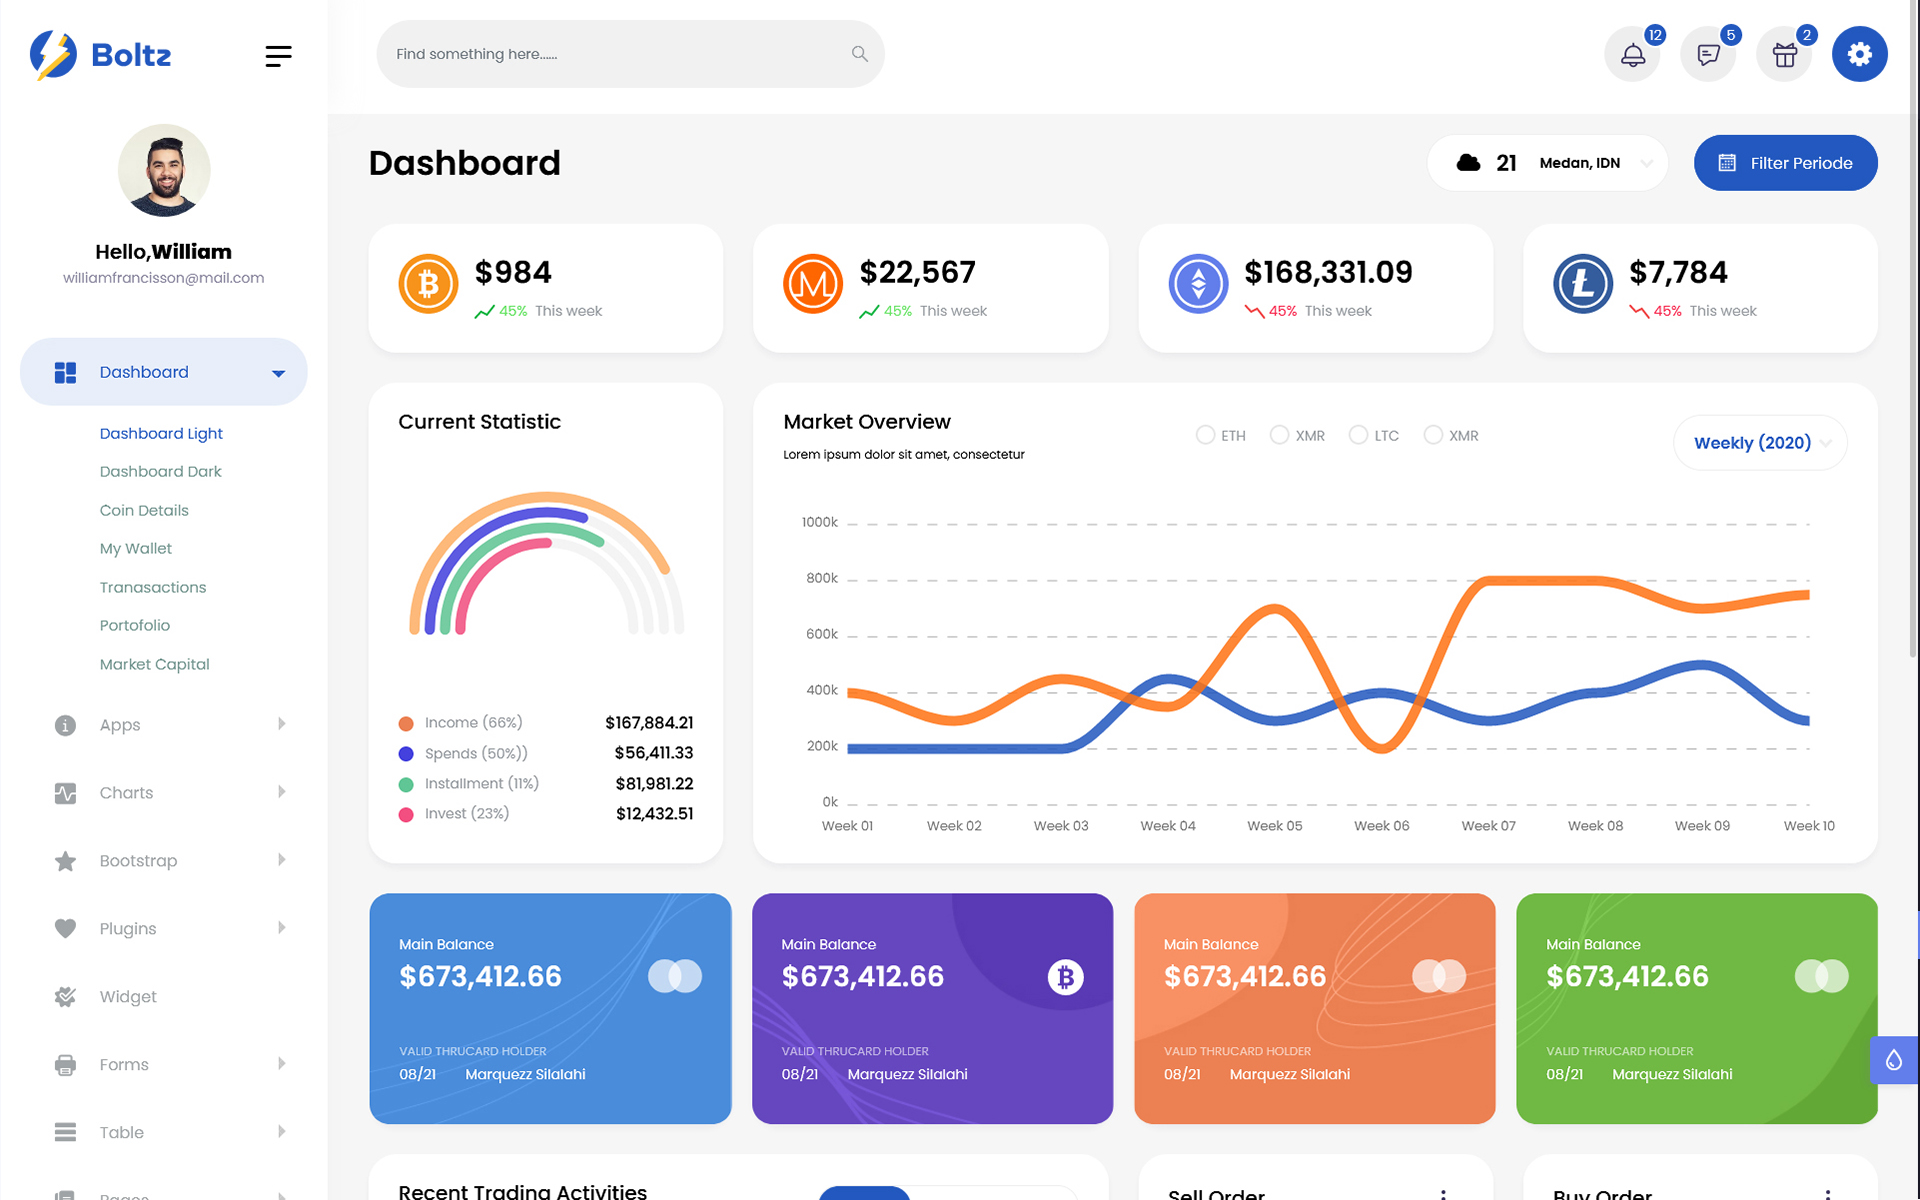Open the Medan, IDN location dropdown

(1580, 163)
